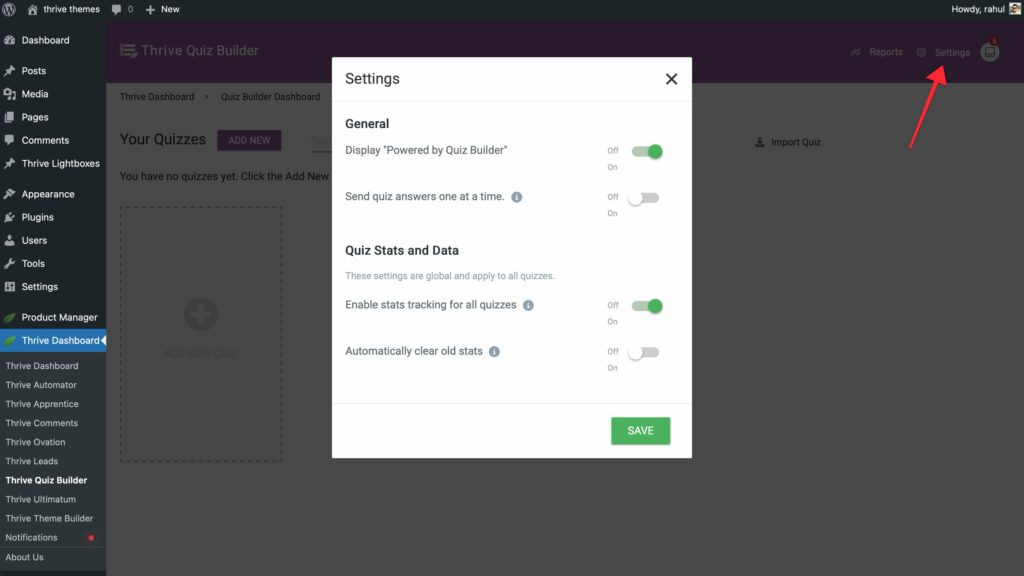The image size is (1024, 576).
Task: Enable Send quiz answers one at a time
Action: pos(643,198)
